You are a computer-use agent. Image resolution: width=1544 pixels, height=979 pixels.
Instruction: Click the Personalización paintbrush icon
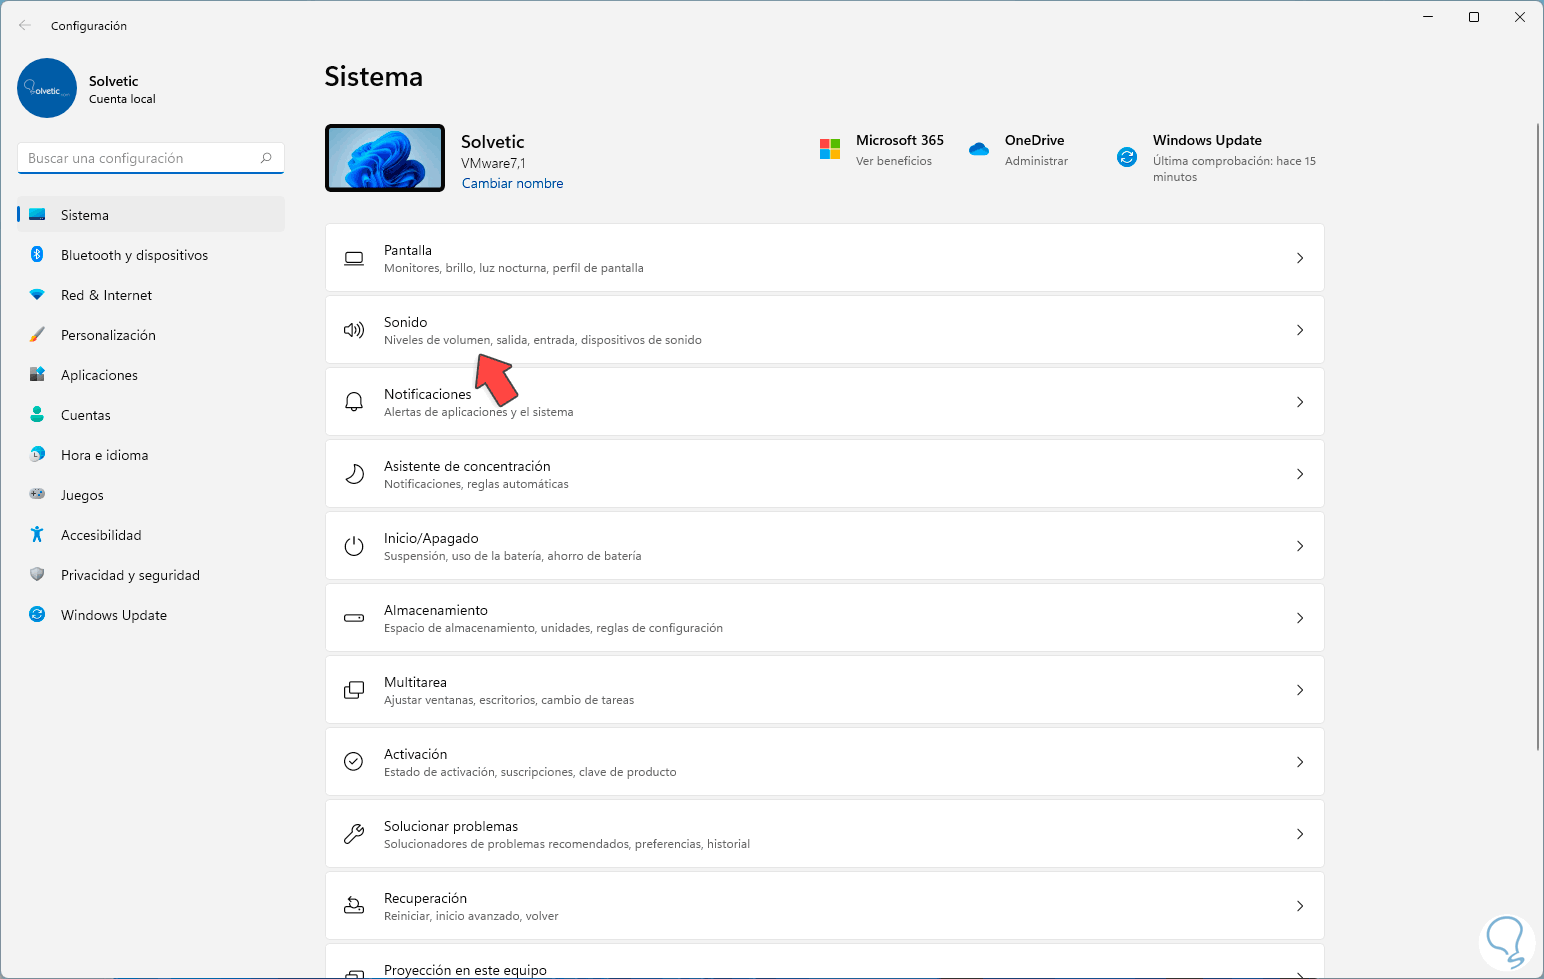click(37, 335)
